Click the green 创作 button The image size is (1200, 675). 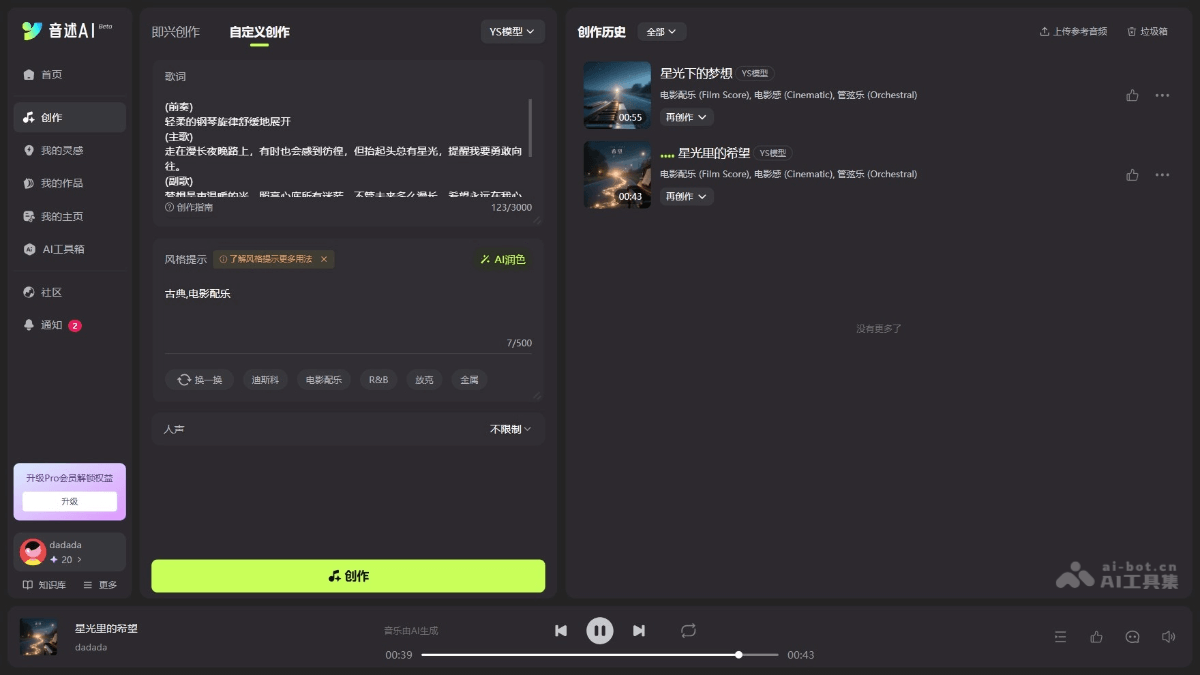point(347,576)
